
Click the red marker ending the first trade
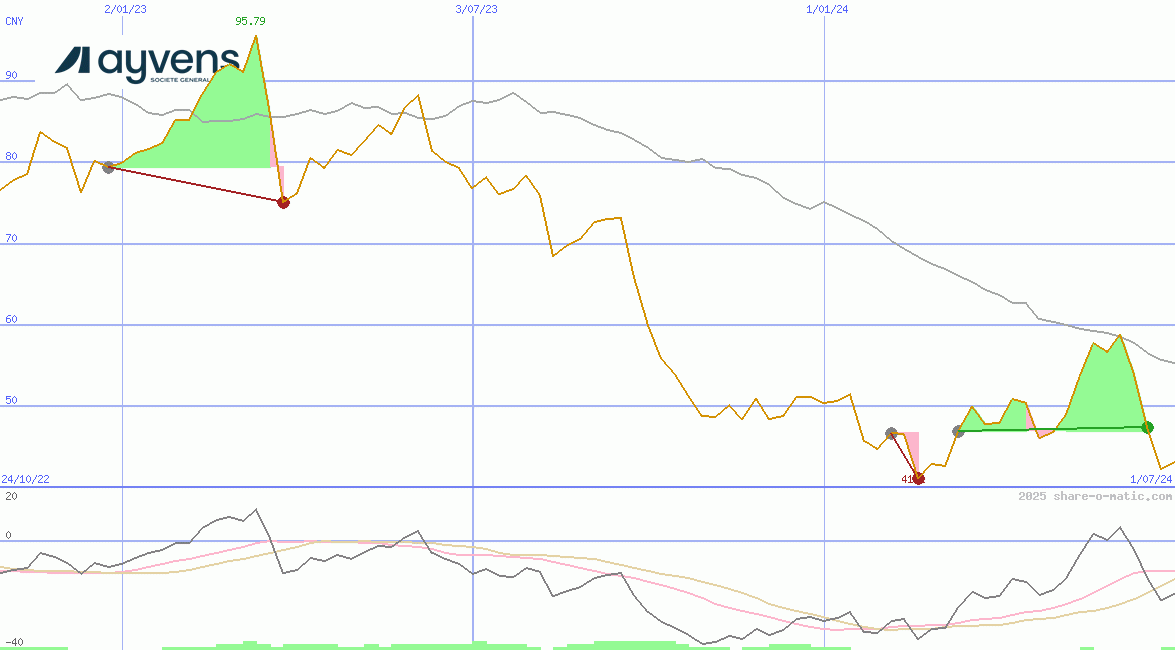pos(283,202)
